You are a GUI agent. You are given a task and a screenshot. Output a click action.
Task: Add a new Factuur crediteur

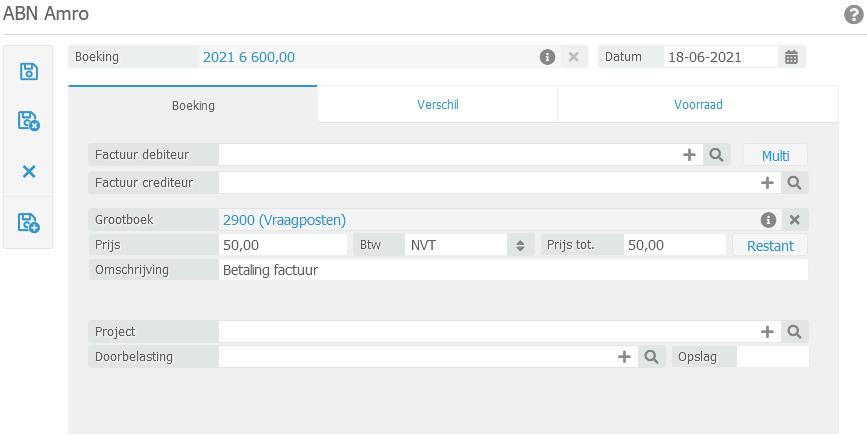pyautogui.click(x=767, y=183)
